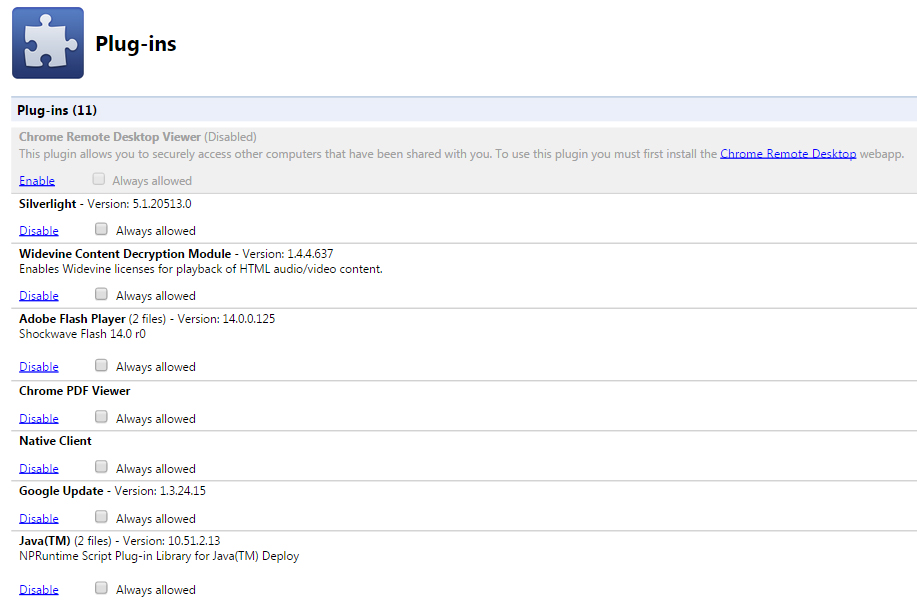Click the Java(TM) plugin name
Viewport: 917px width, 601px height.
coord(44,541)
